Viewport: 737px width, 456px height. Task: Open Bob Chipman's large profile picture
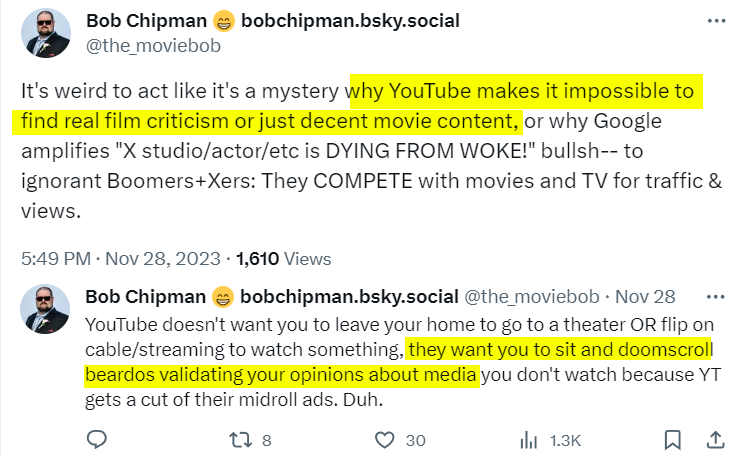pyautogui.click(x=45, y=33)
